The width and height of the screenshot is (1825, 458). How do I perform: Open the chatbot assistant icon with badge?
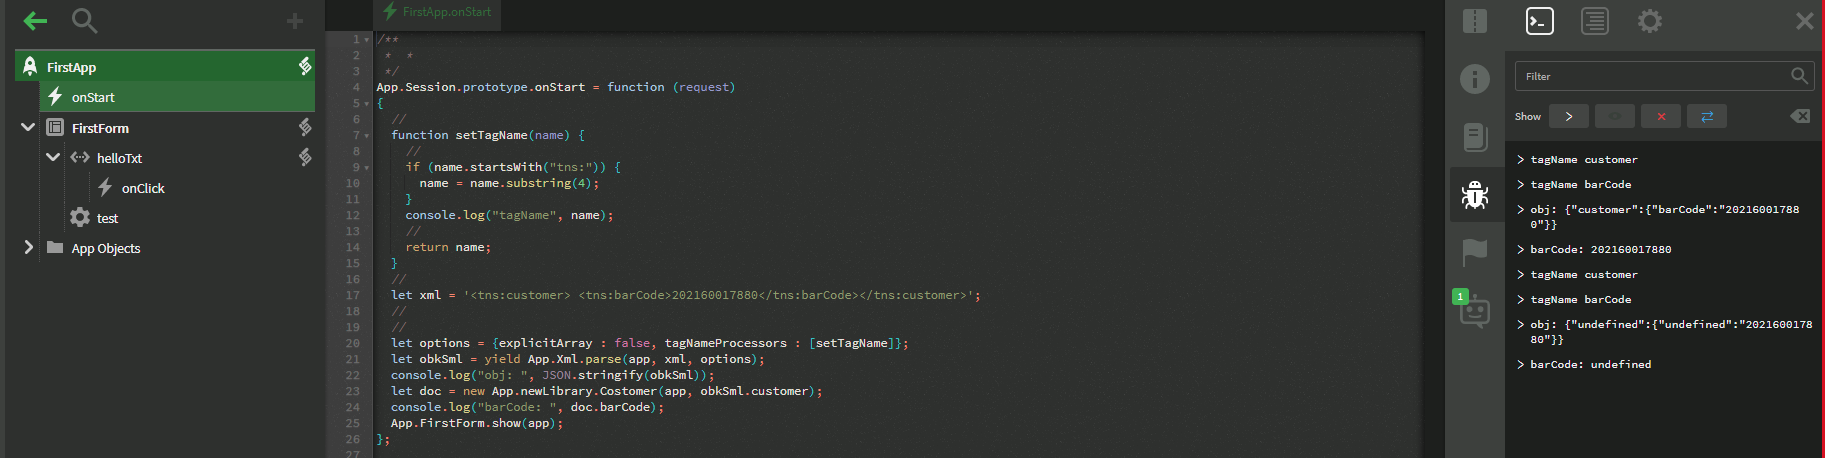[1474, 311]
